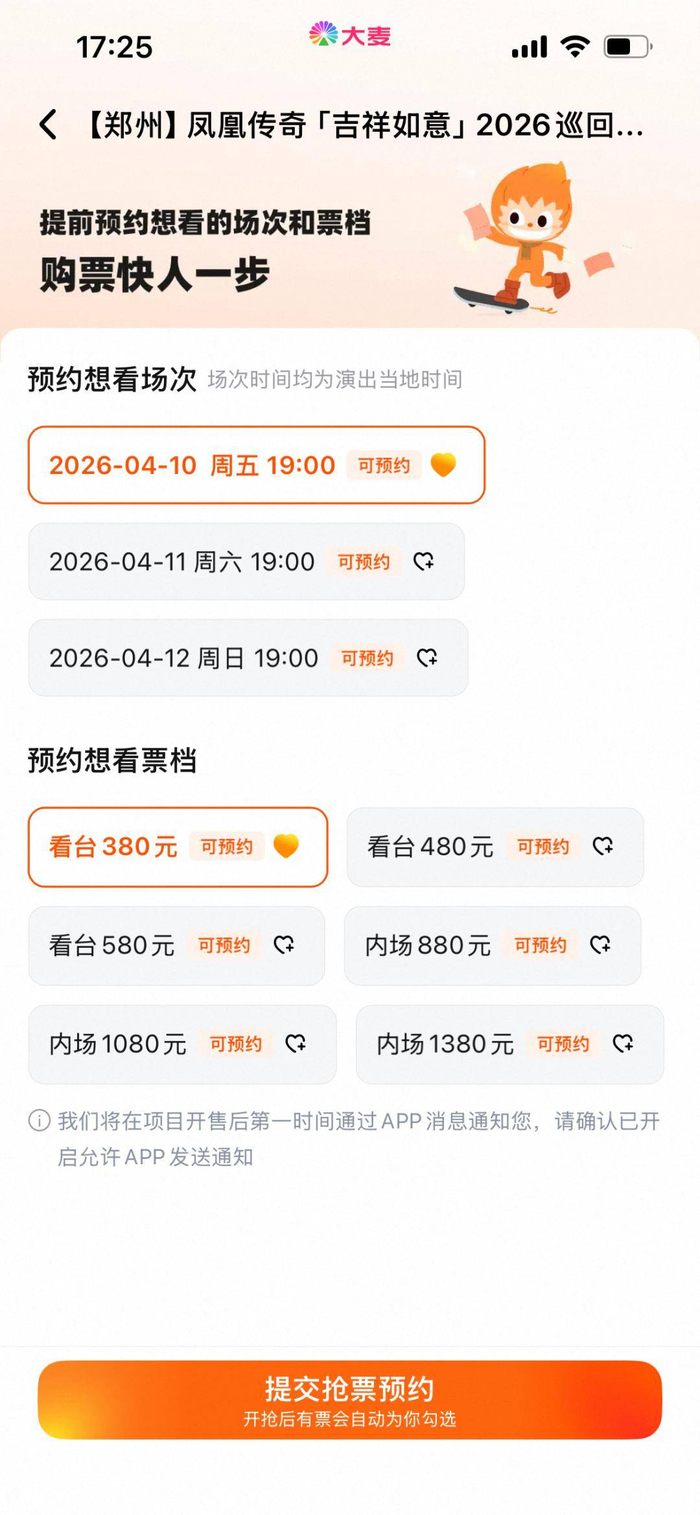Deselect the 2026-04-10 周五 19:00 session
This screenshot has height=1515, width=700.
[x=192, y=465]
